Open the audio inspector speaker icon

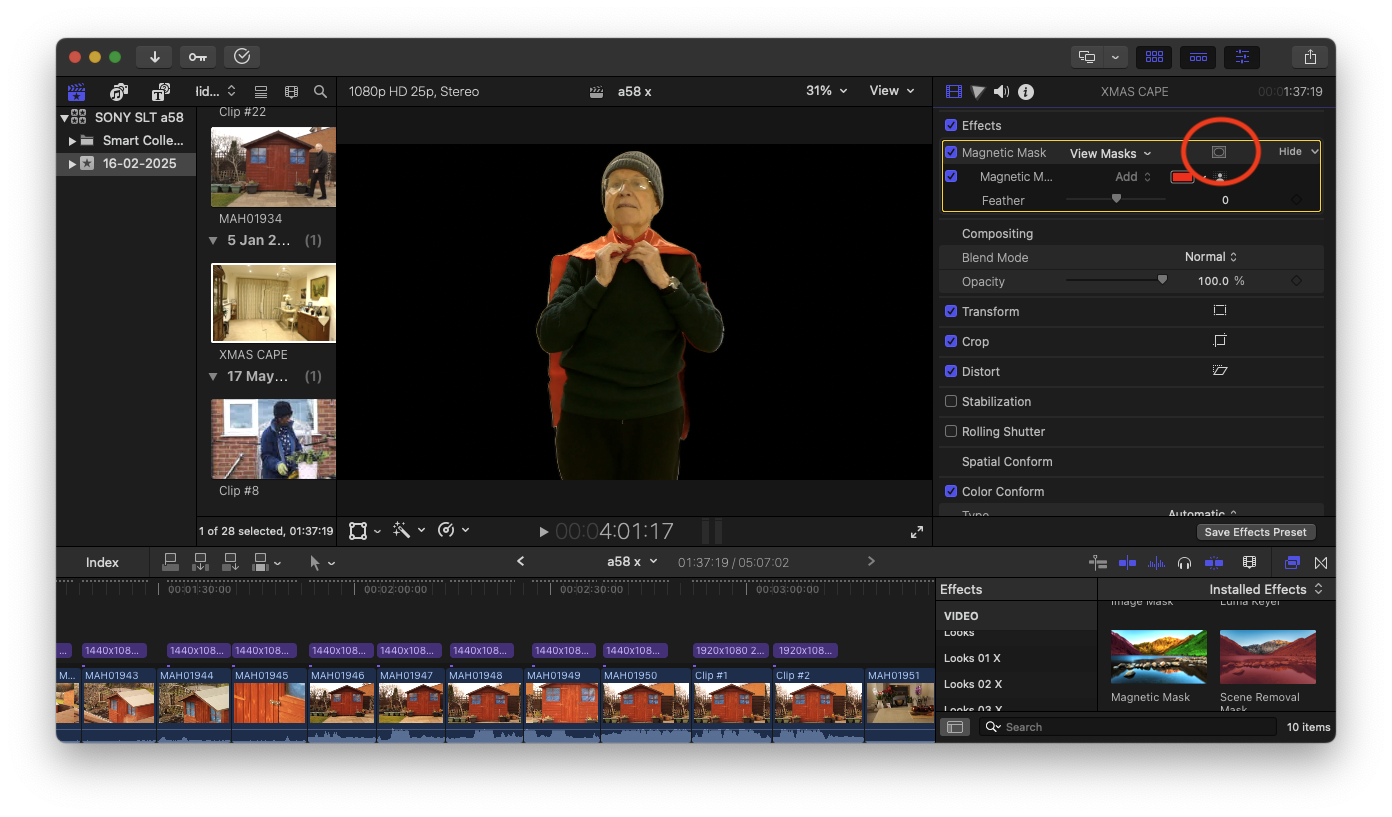1002,92
